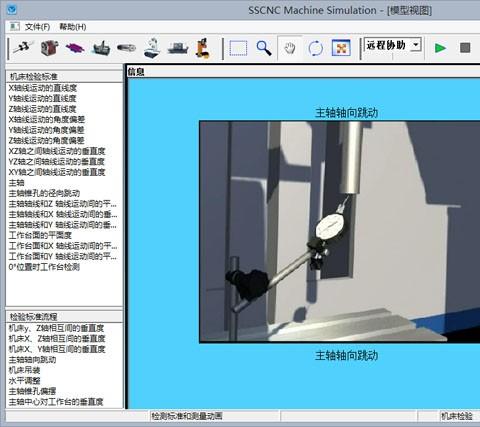Click the gray stop button
480x427 pixels.
point(465,48)
